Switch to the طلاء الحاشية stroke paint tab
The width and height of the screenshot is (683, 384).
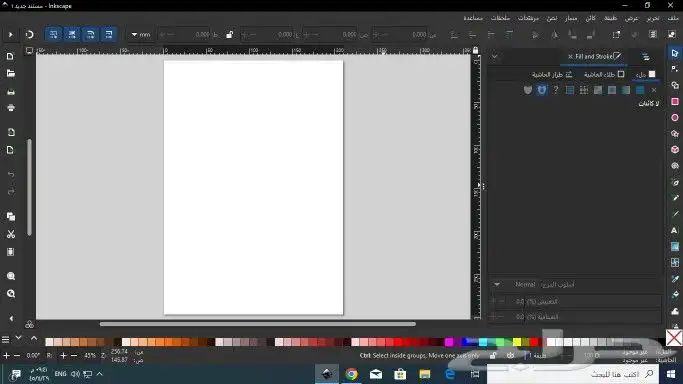click(604, 74)
